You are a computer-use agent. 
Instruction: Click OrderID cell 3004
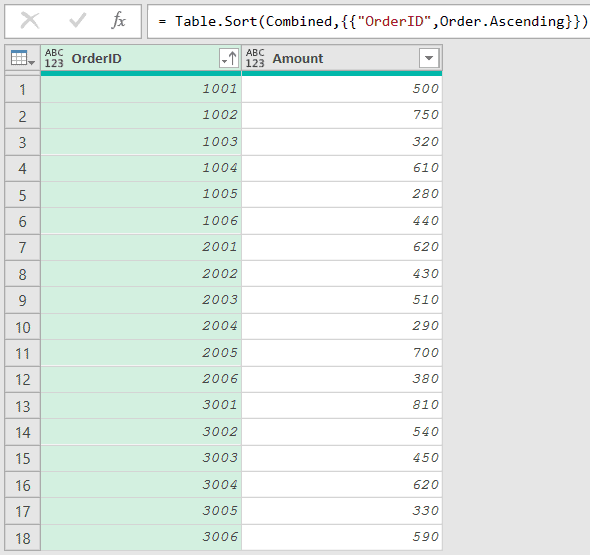[x=141, y=485]
